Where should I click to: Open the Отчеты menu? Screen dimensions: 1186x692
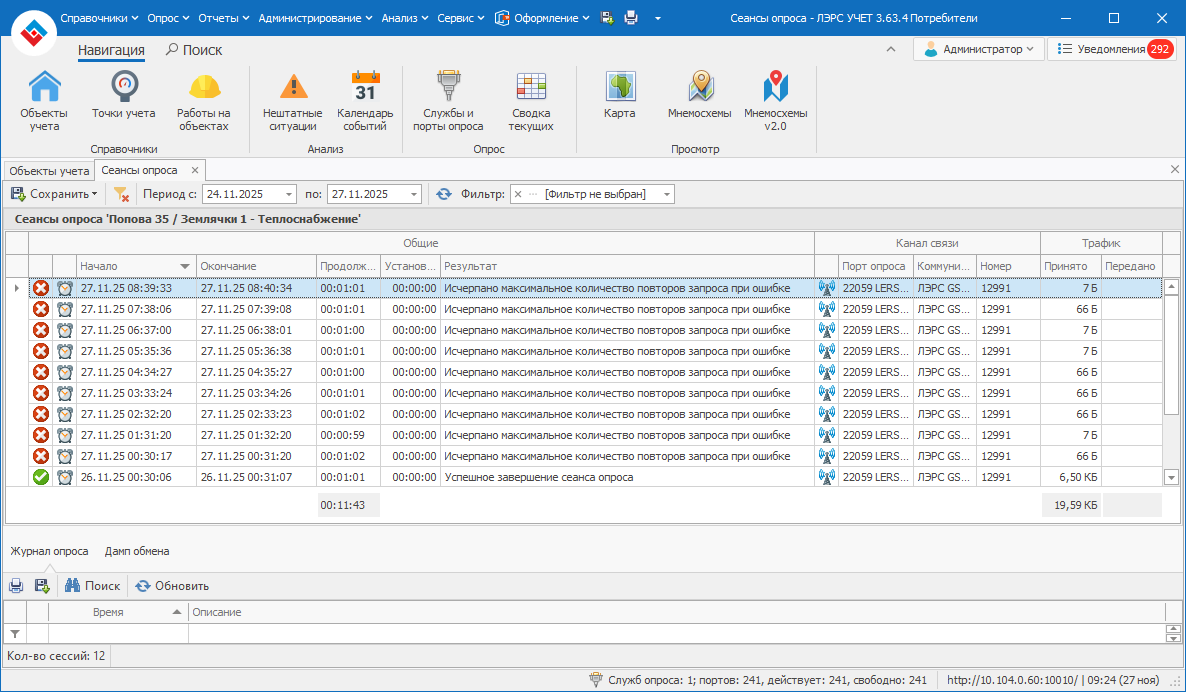[x=224, y=18]
